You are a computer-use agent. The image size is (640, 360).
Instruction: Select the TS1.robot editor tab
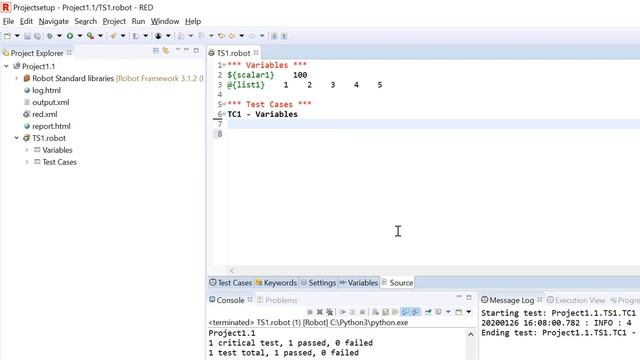click(233, 53)
